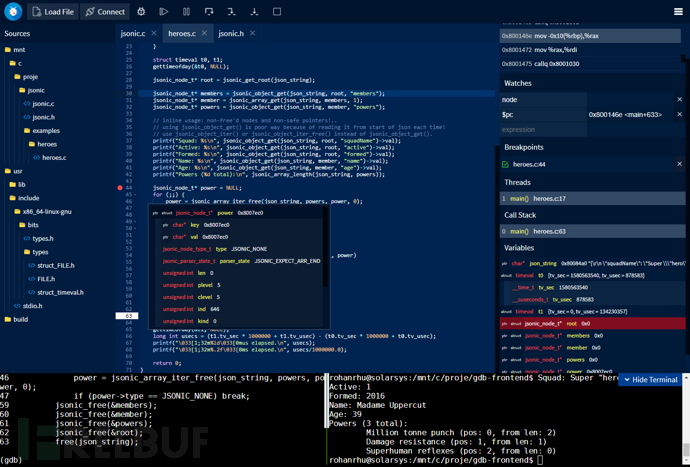Close the heroes.c tab
Viewport: 690px width, 467px height.
(204, 34)
